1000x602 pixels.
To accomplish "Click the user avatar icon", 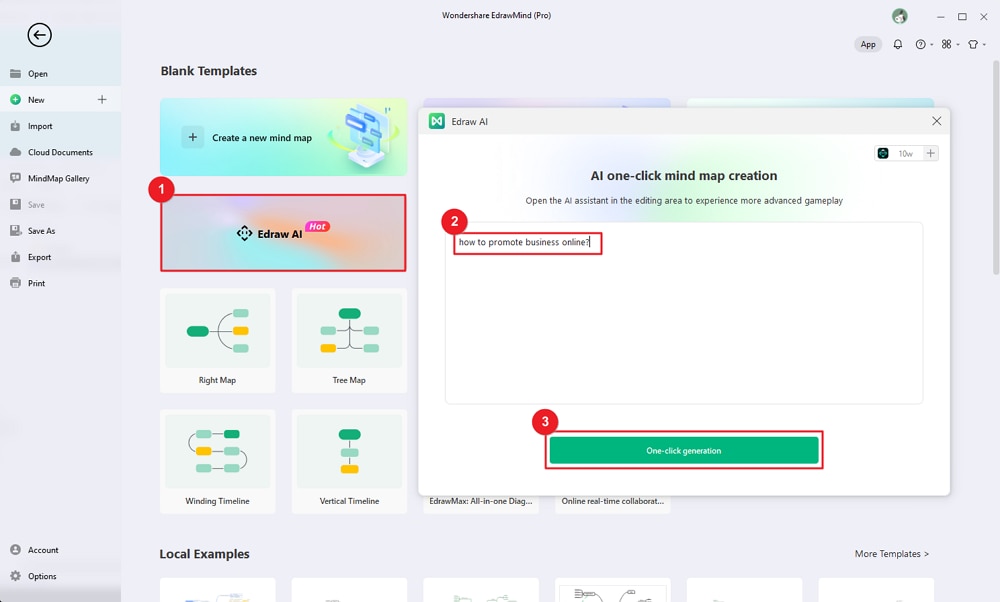I will (899, 17).
